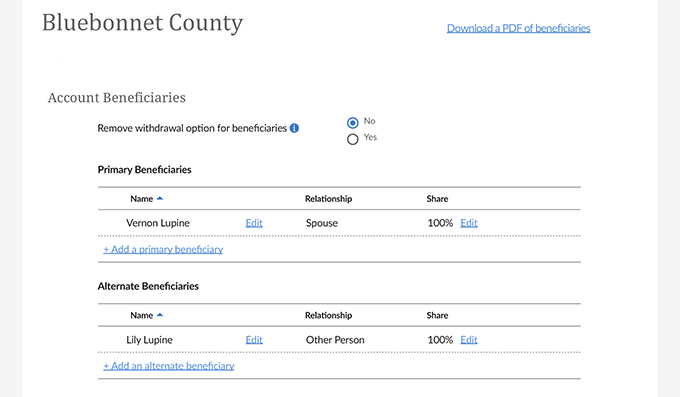
Task: Click the info icon beside withdrawal option
Action: 294,128
